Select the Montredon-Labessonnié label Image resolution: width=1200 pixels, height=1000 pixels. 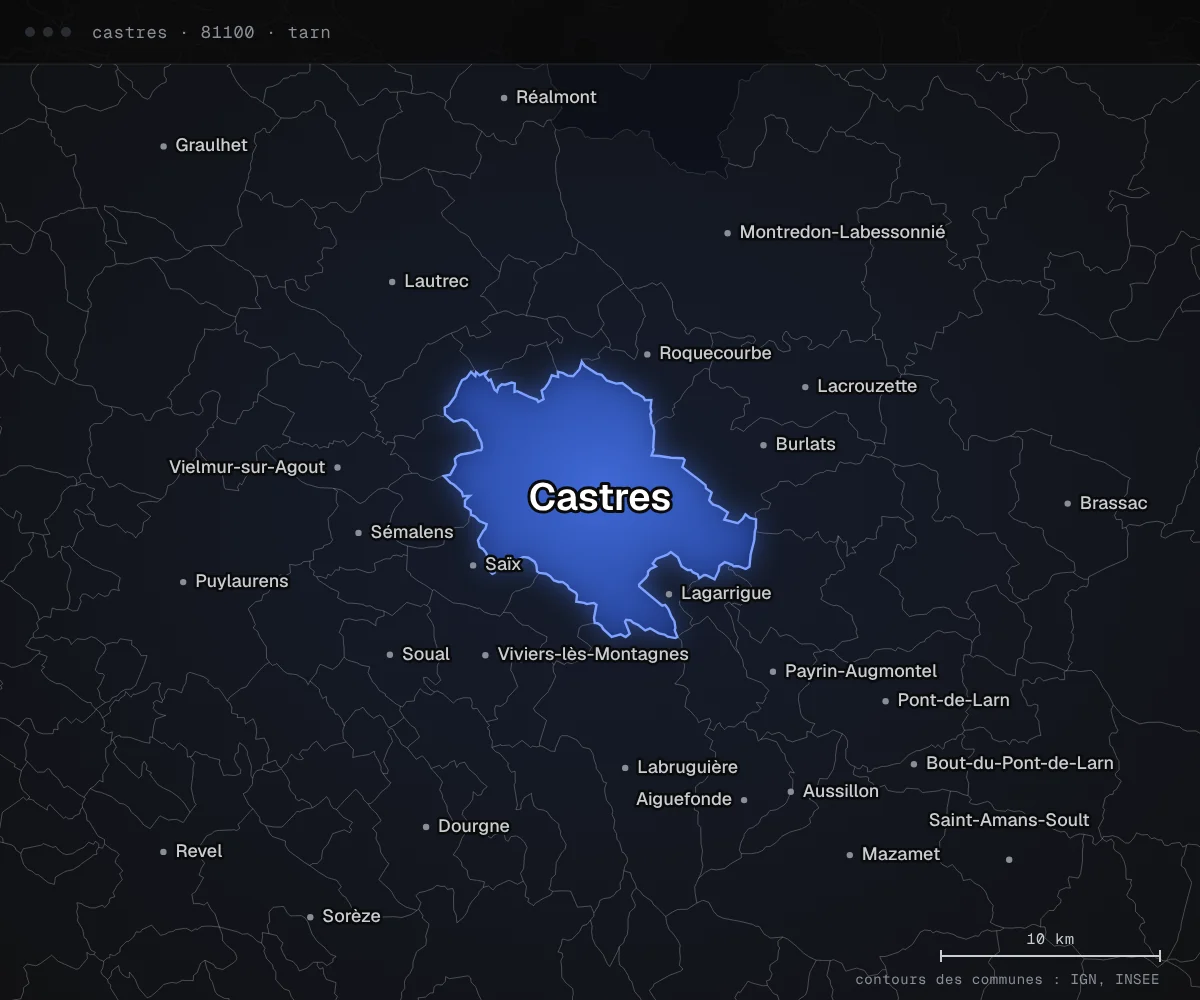[x=842, y=232]
